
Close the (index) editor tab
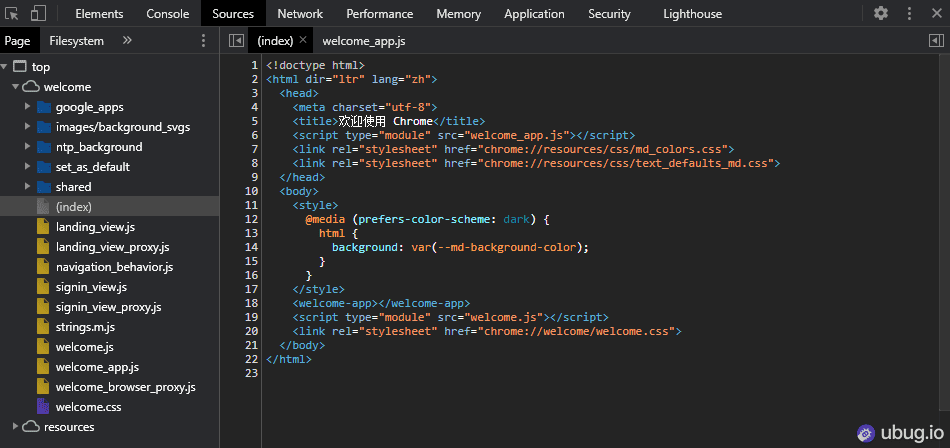pos(302,40)
